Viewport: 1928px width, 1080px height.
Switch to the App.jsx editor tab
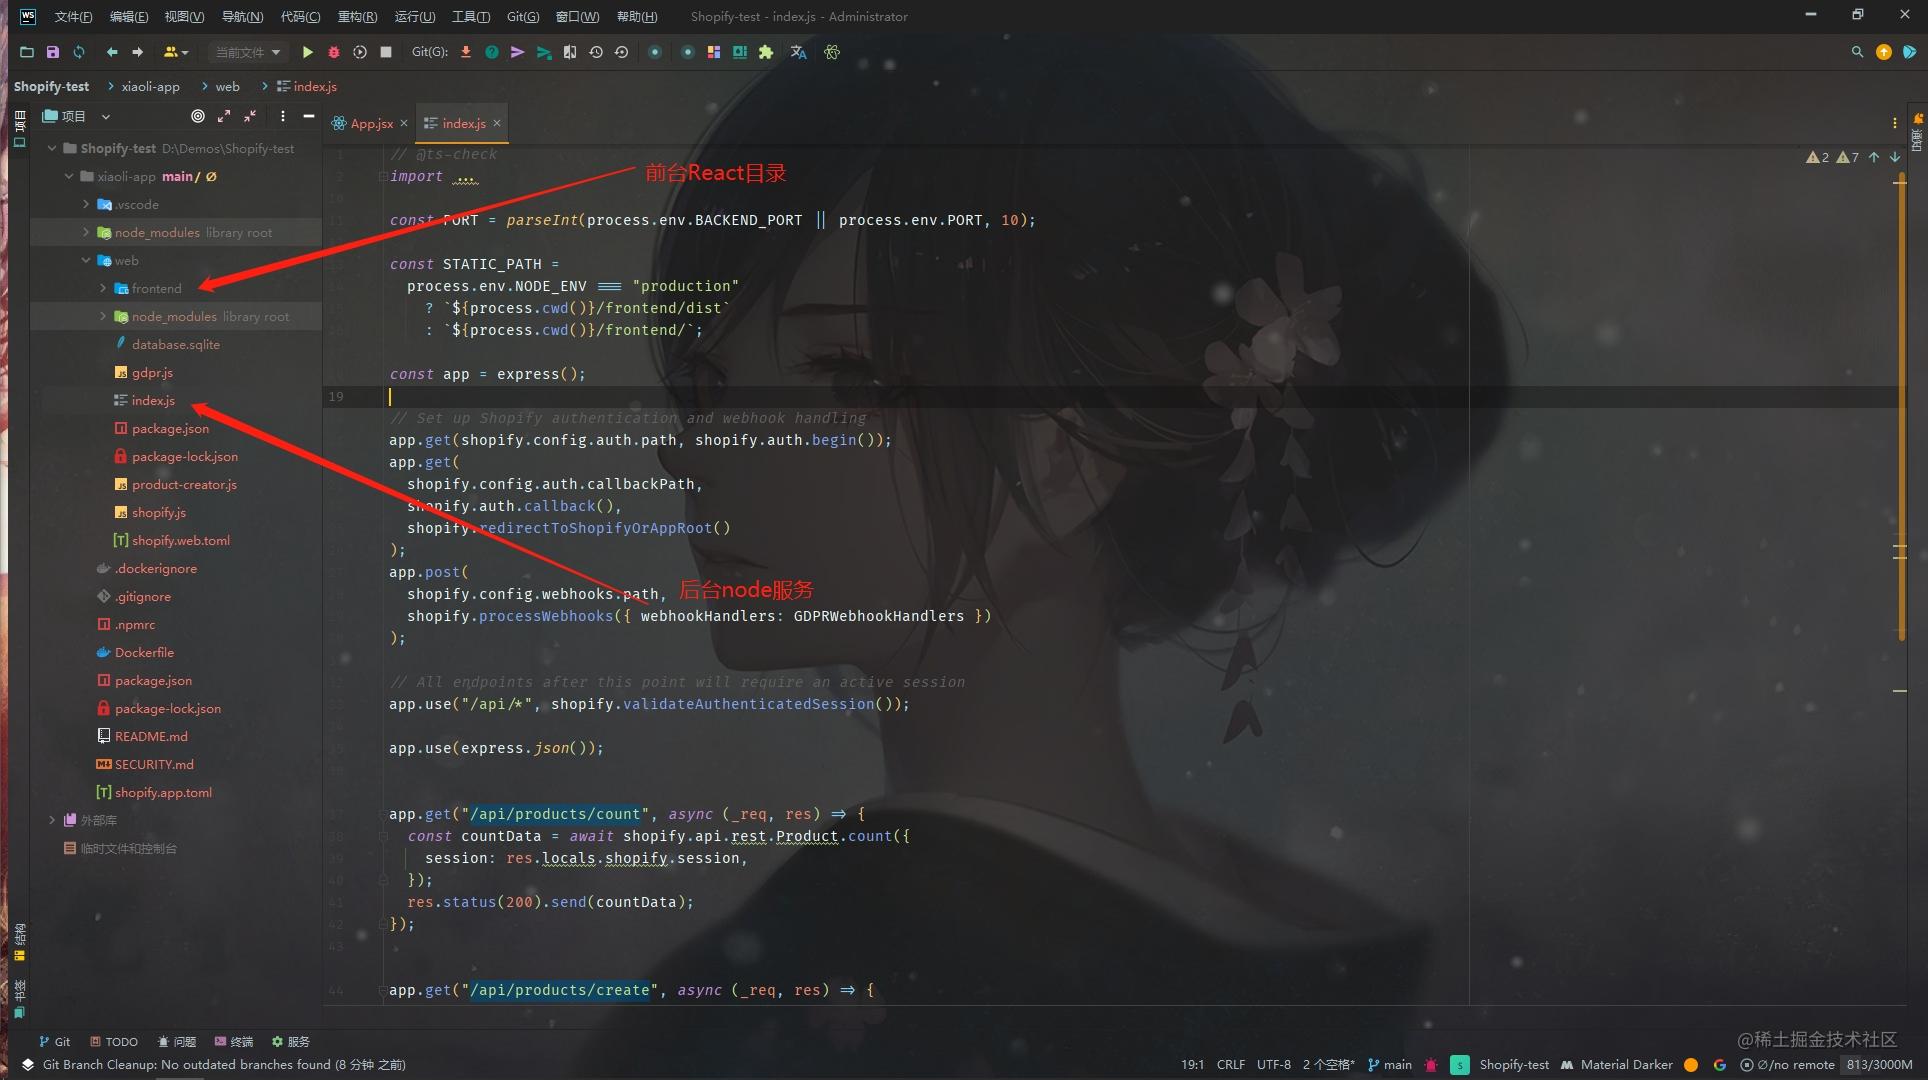click(x=371, y=123)
